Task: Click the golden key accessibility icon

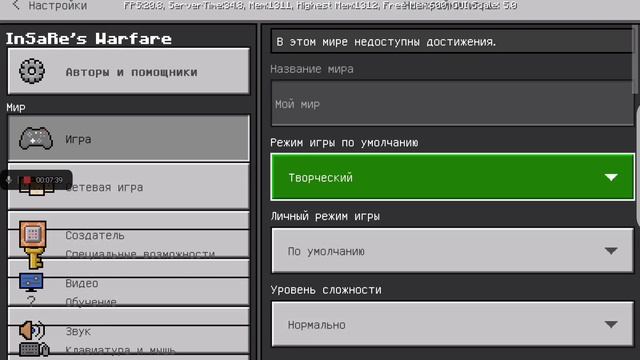Action: [34, 257]
